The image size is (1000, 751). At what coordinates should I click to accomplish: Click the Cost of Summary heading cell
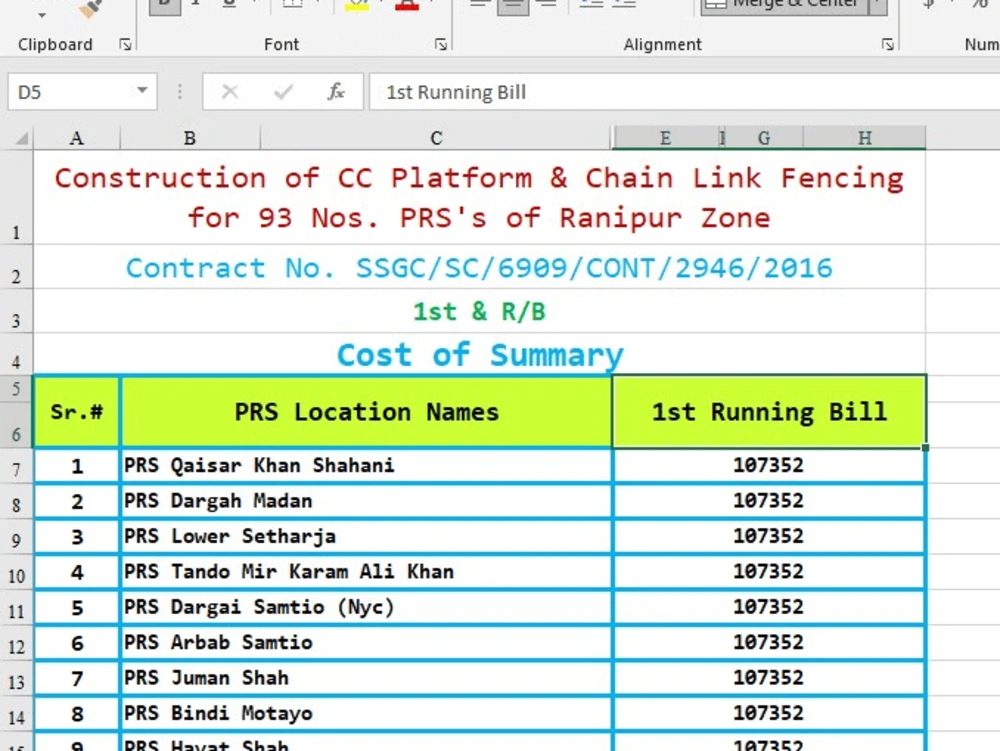point(479,354)
